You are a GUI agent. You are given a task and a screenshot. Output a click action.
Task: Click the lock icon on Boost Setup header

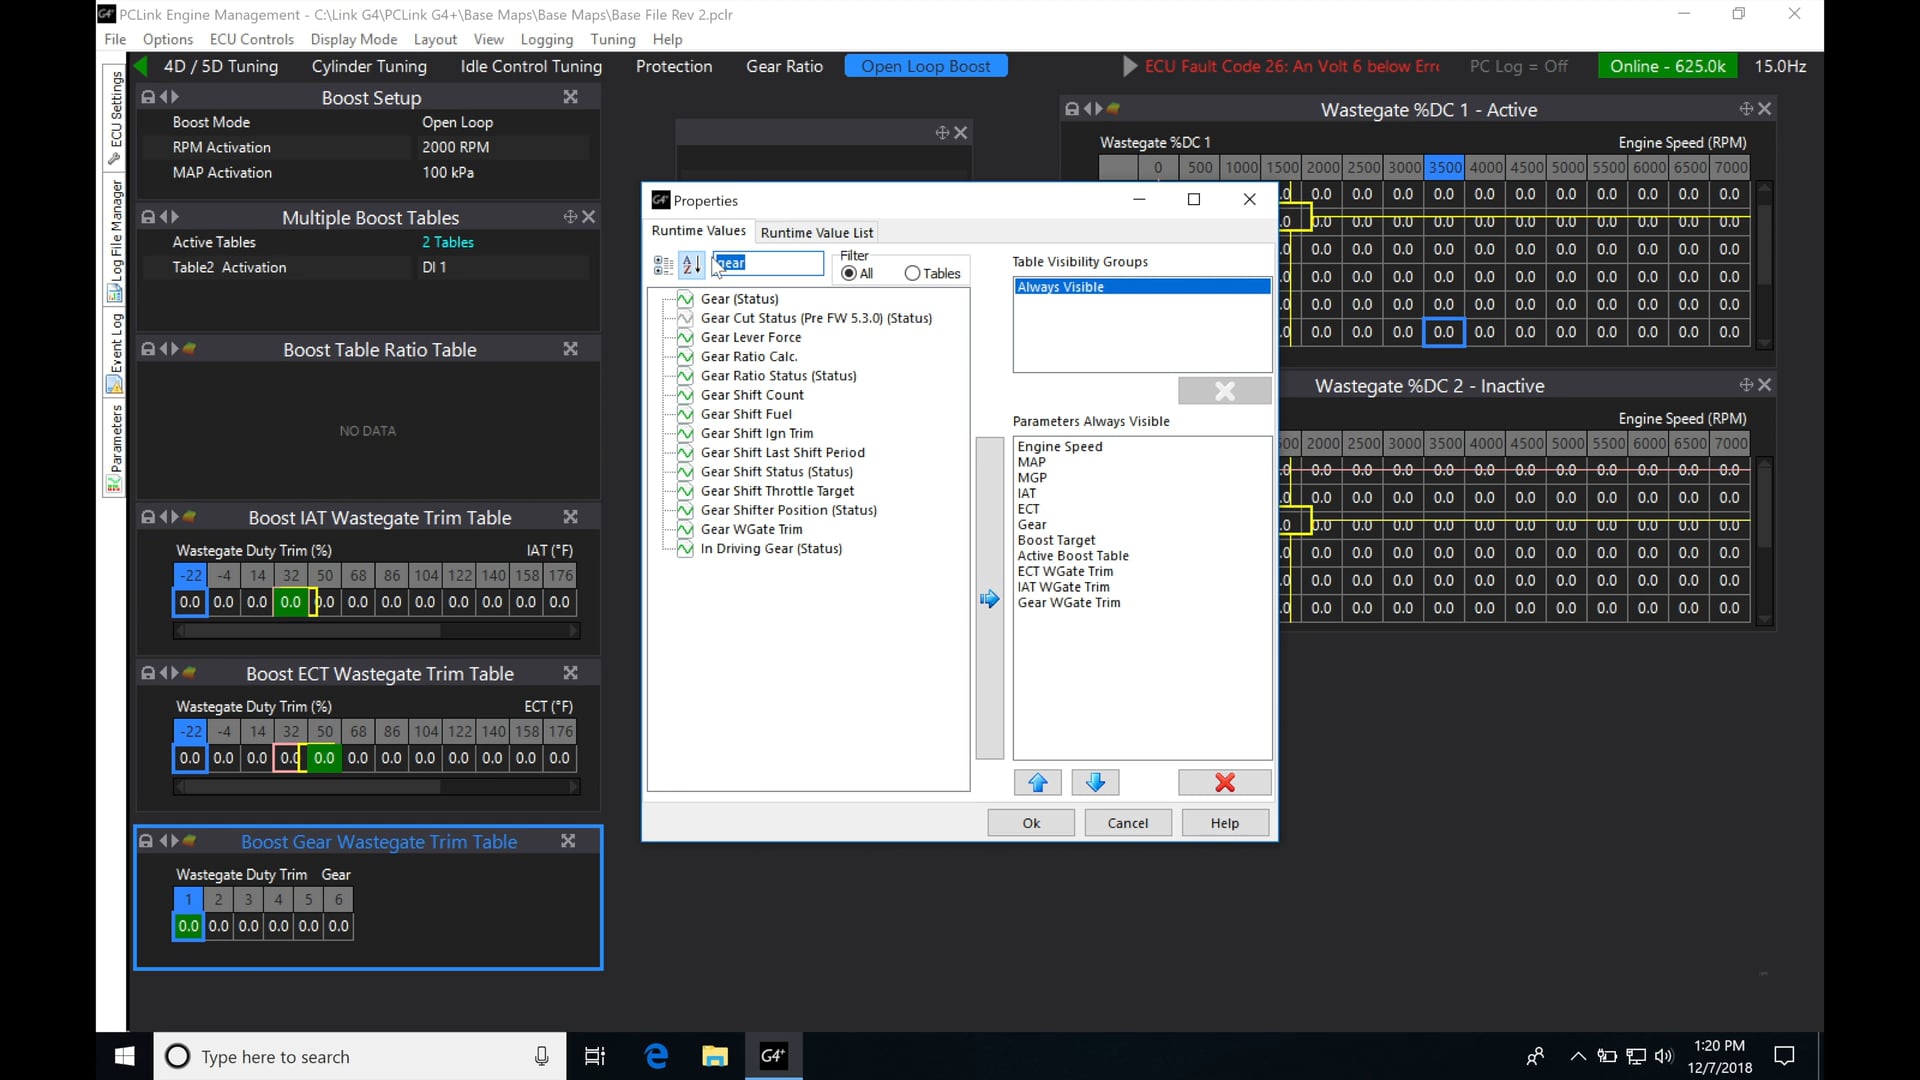[x=148, y=97]
